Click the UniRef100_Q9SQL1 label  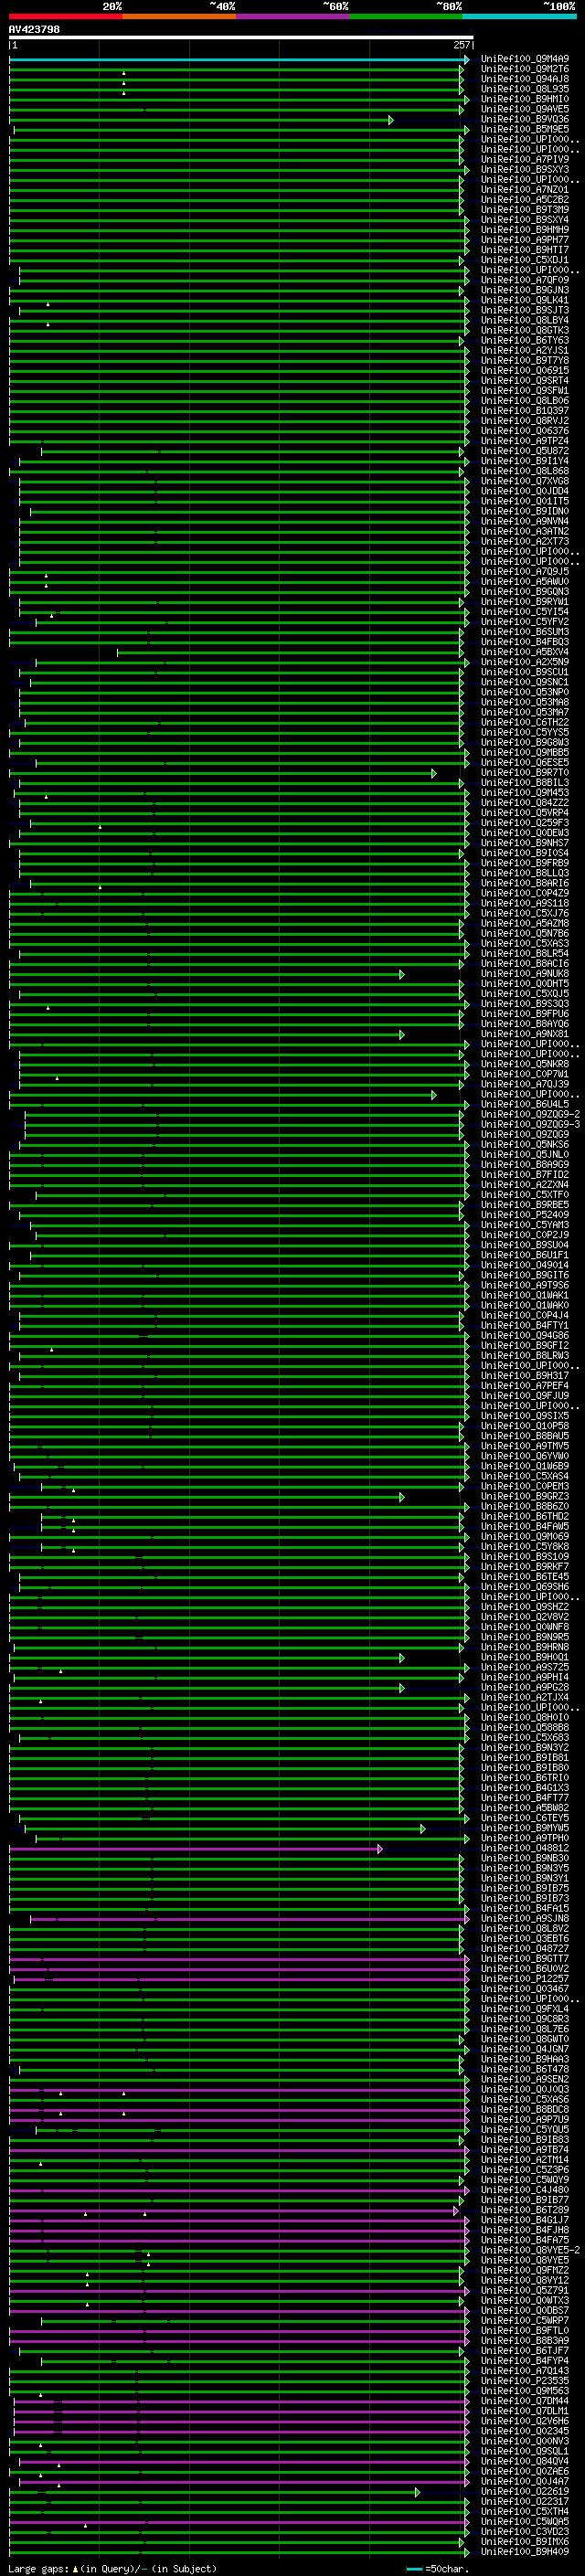525,2451
